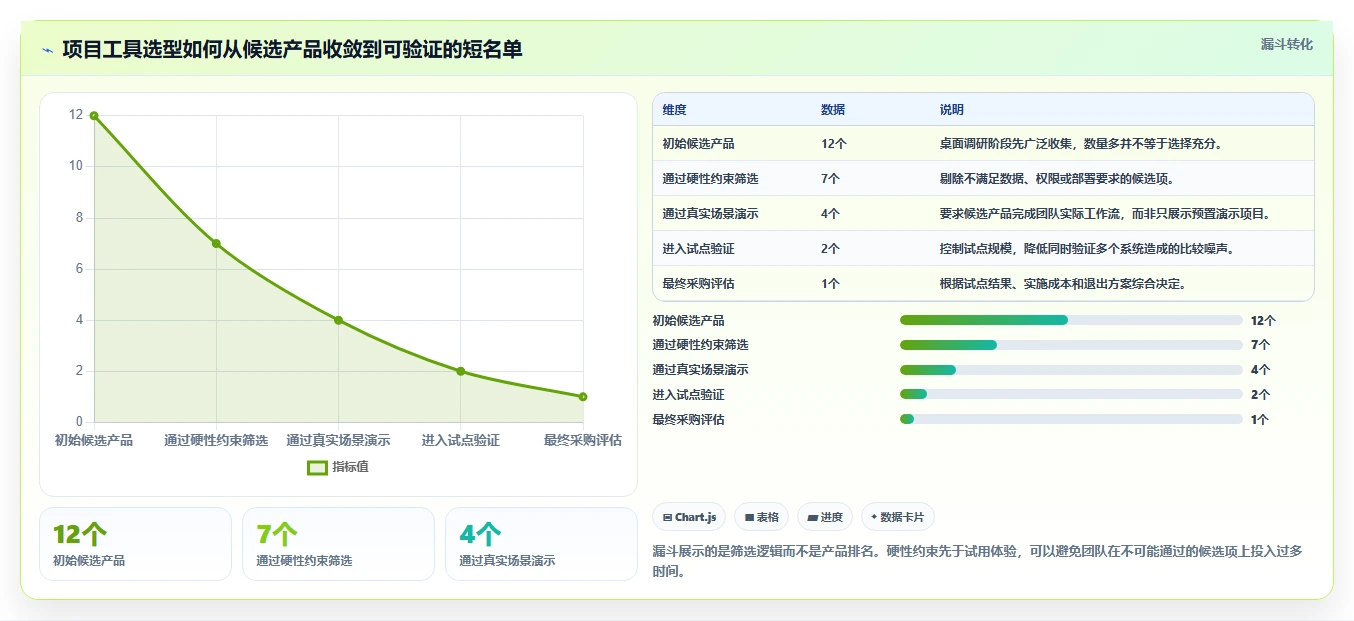
Task: Click the page title 项目工具选型如何从候选产品收敛
Action: tap(292, 50)
